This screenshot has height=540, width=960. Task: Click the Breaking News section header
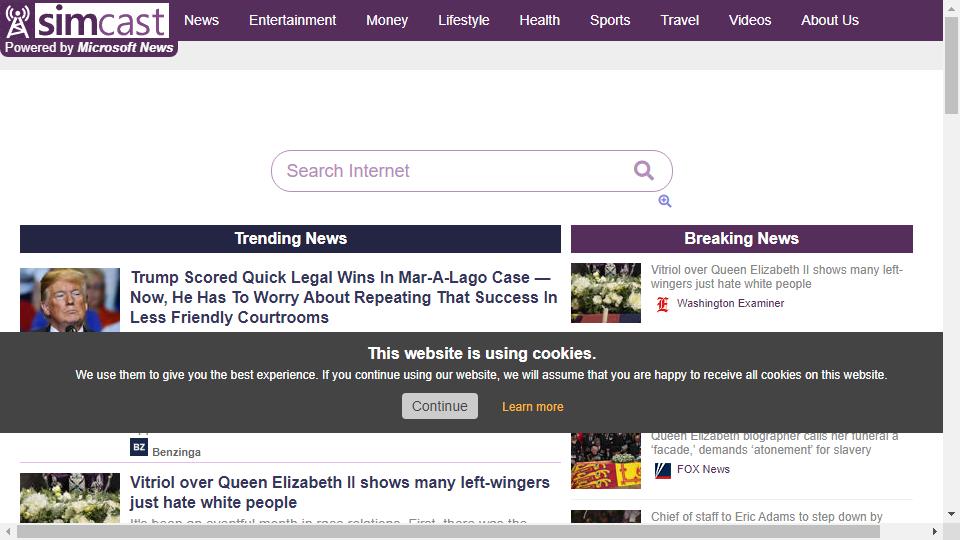(x=741, y=239)
